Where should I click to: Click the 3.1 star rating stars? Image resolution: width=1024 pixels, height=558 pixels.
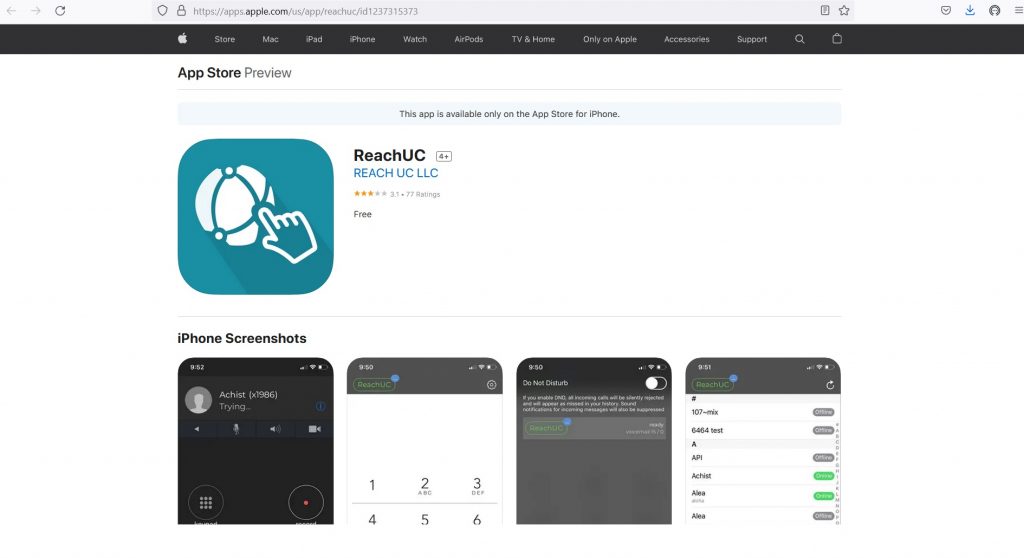tap(370, 193)
